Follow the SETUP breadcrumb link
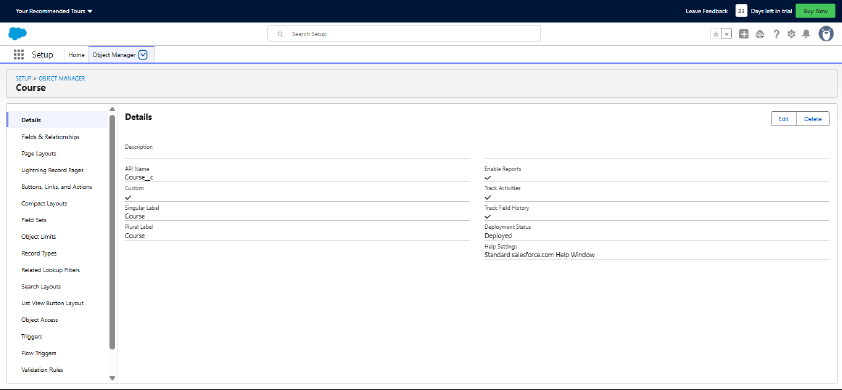The width and height of the screenshot is (842, 390). click(x=23, y=78)
